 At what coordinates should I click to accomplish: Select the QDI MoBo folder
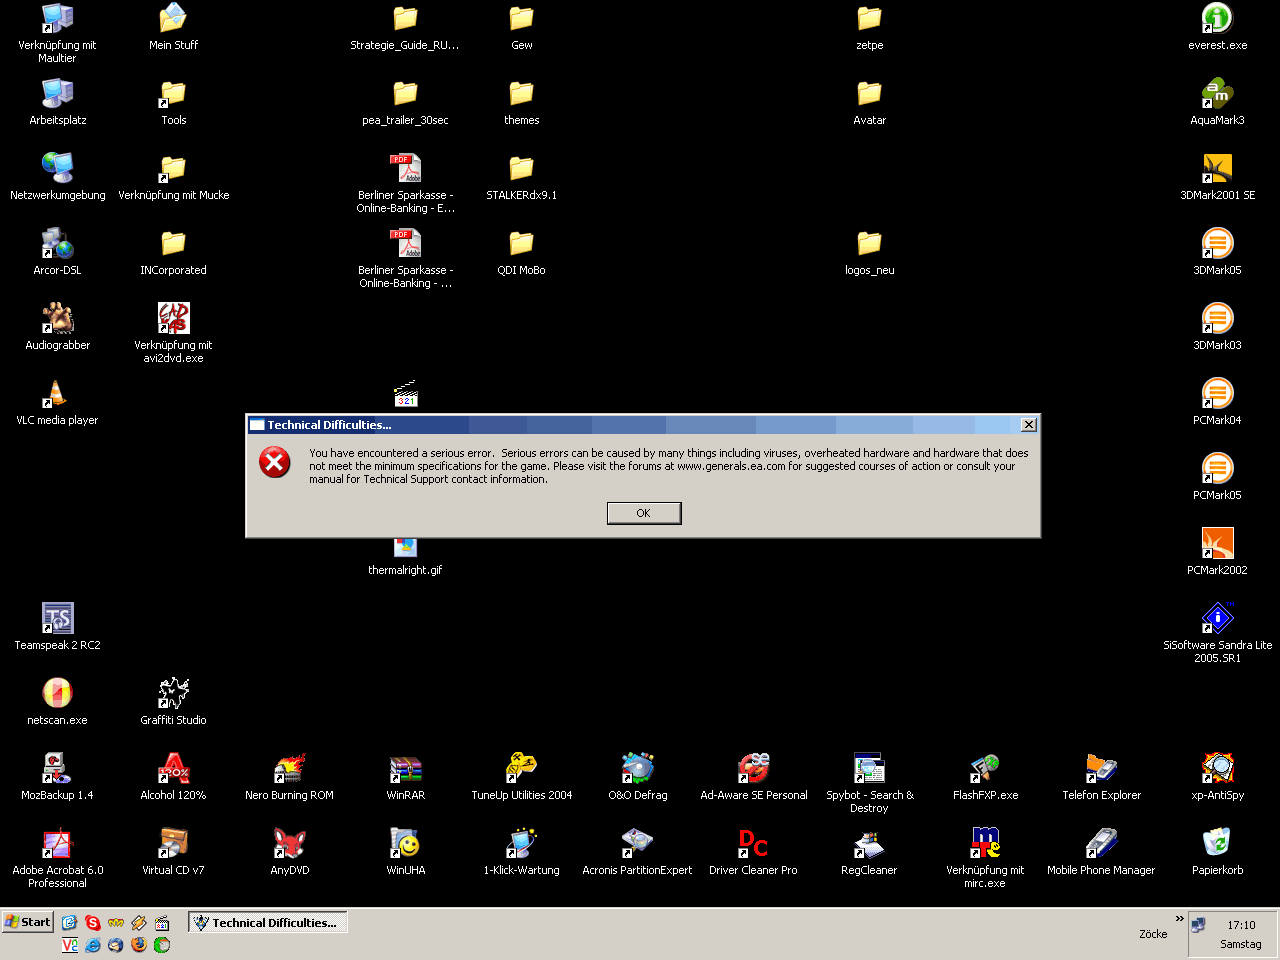click(x=521, y=252)
